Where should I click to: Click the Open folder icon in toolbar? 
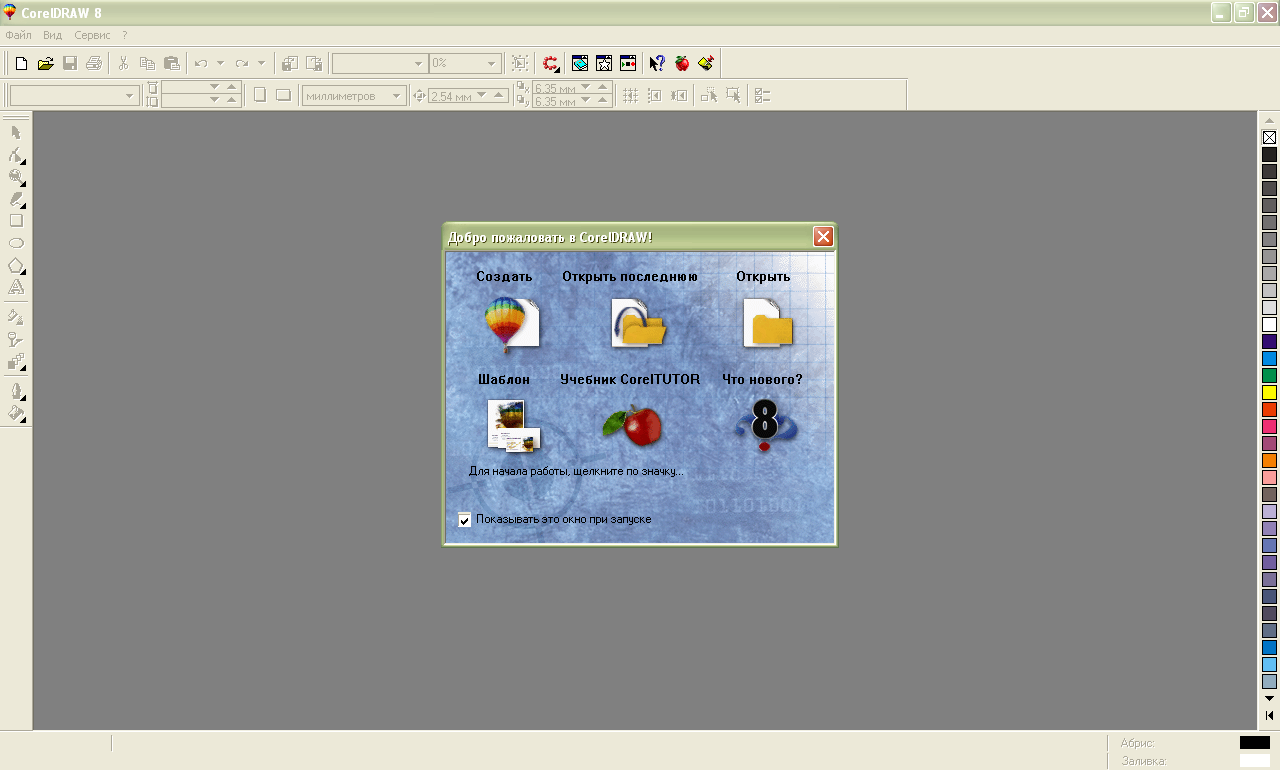coord(45,63)
